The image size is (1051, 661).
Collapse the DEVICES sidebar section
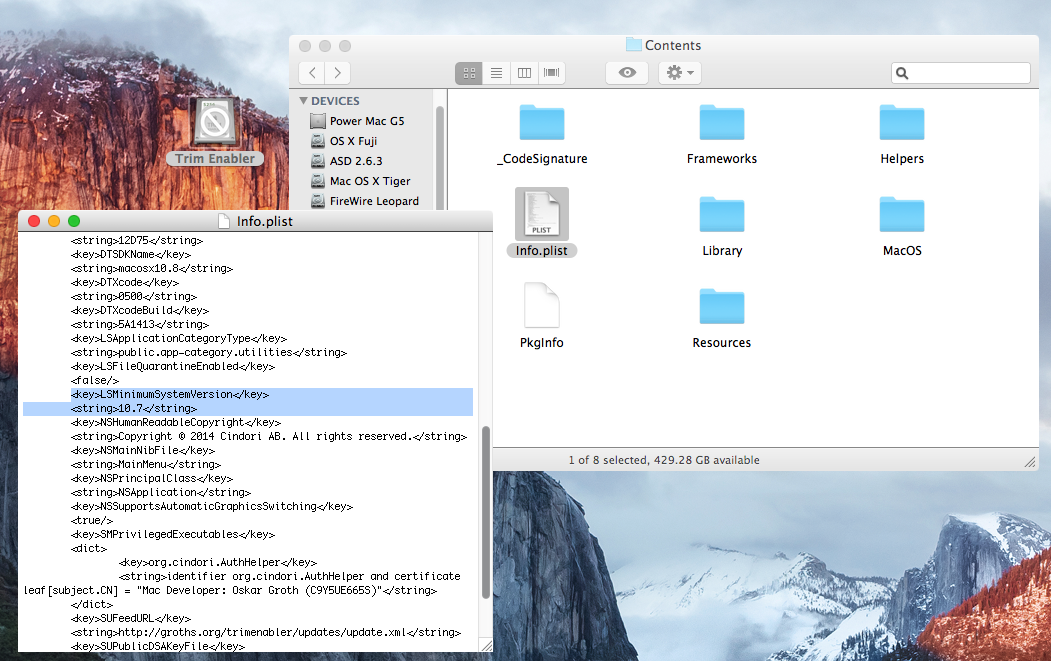[x=304, y=101]
